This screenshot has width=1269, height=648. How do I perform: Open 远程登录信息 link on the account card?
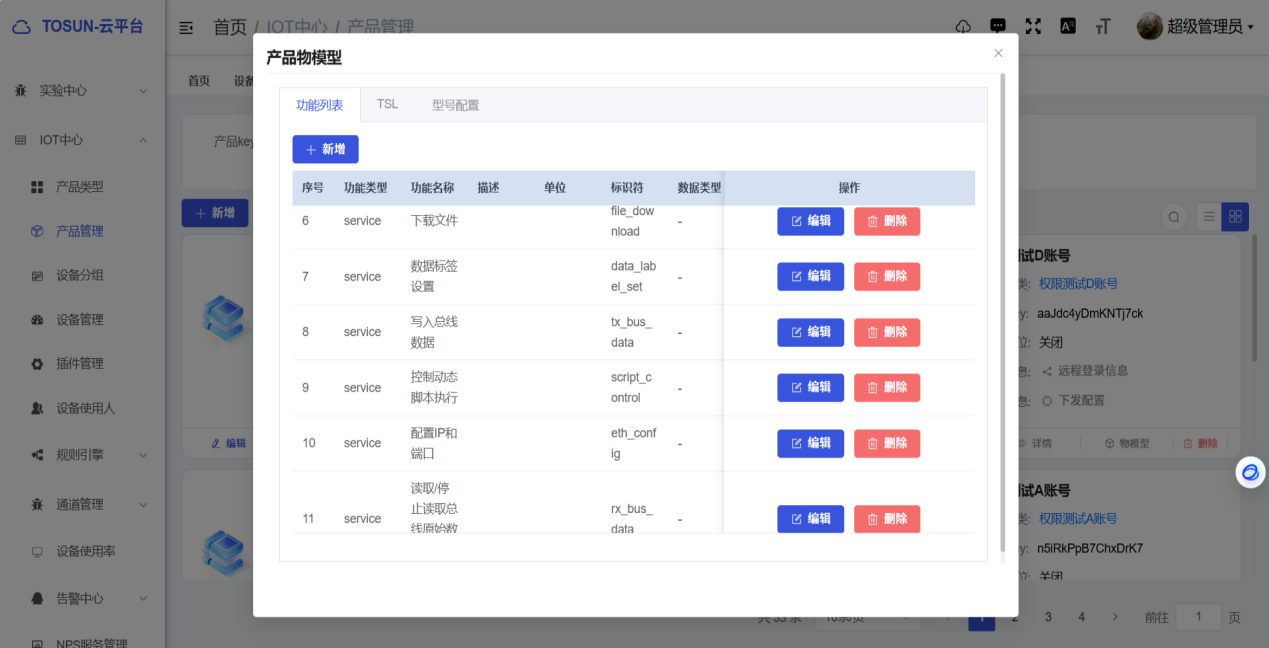point(1094,370)
